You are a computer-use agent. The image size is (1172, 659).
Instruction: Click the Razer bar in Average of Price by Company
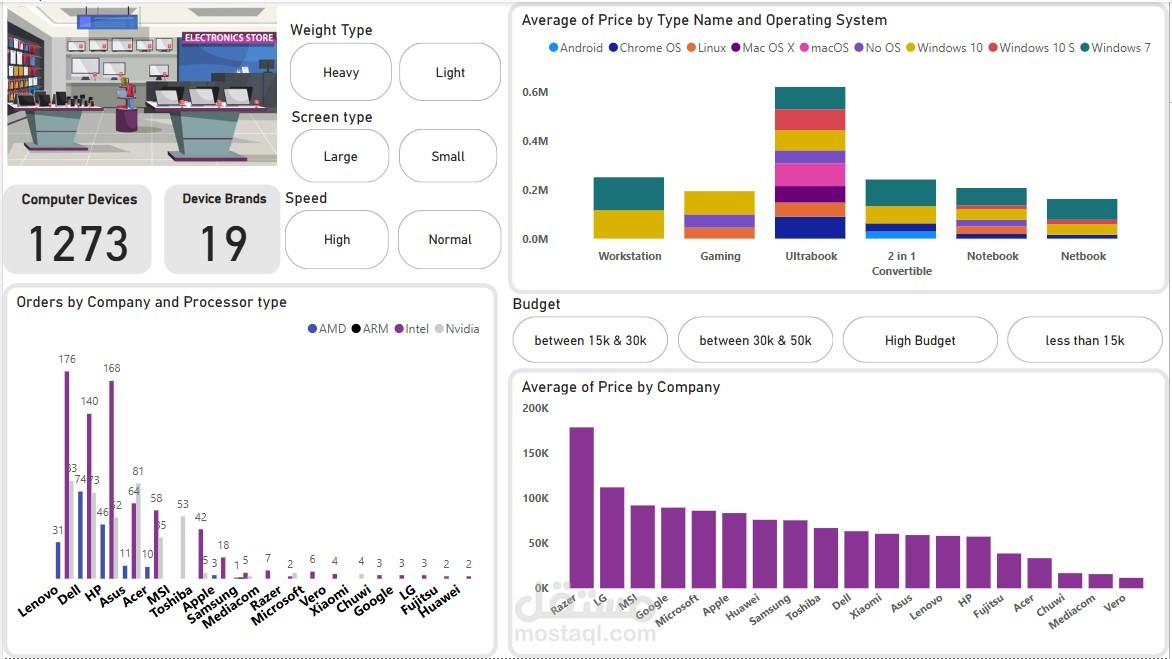(582, 507)
